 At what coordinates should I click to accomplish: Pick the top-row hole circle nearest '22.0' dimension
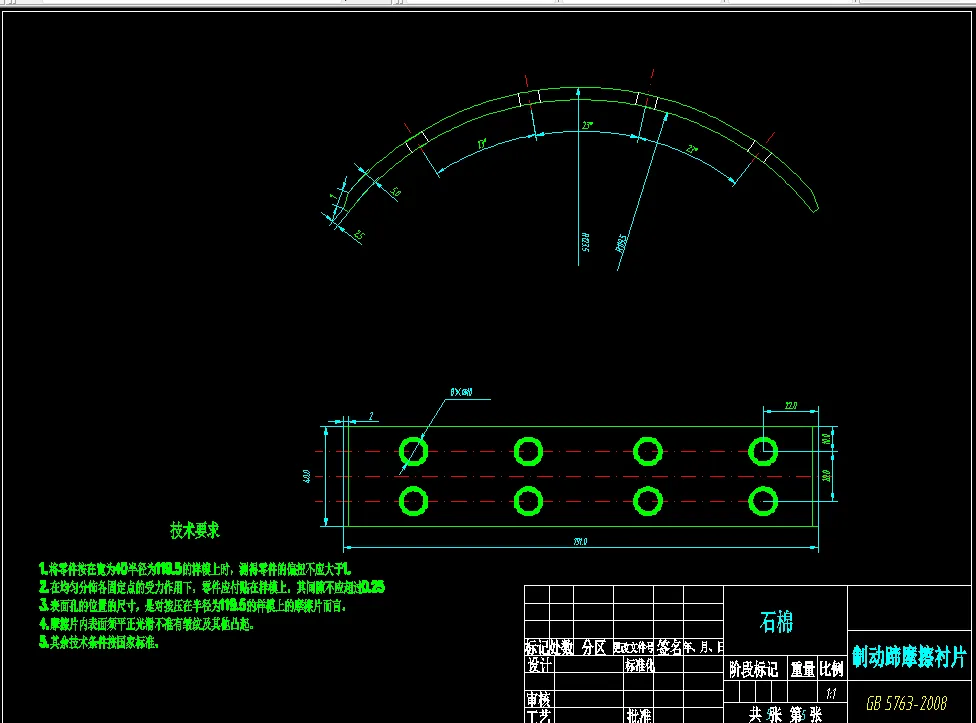point(762,452)
